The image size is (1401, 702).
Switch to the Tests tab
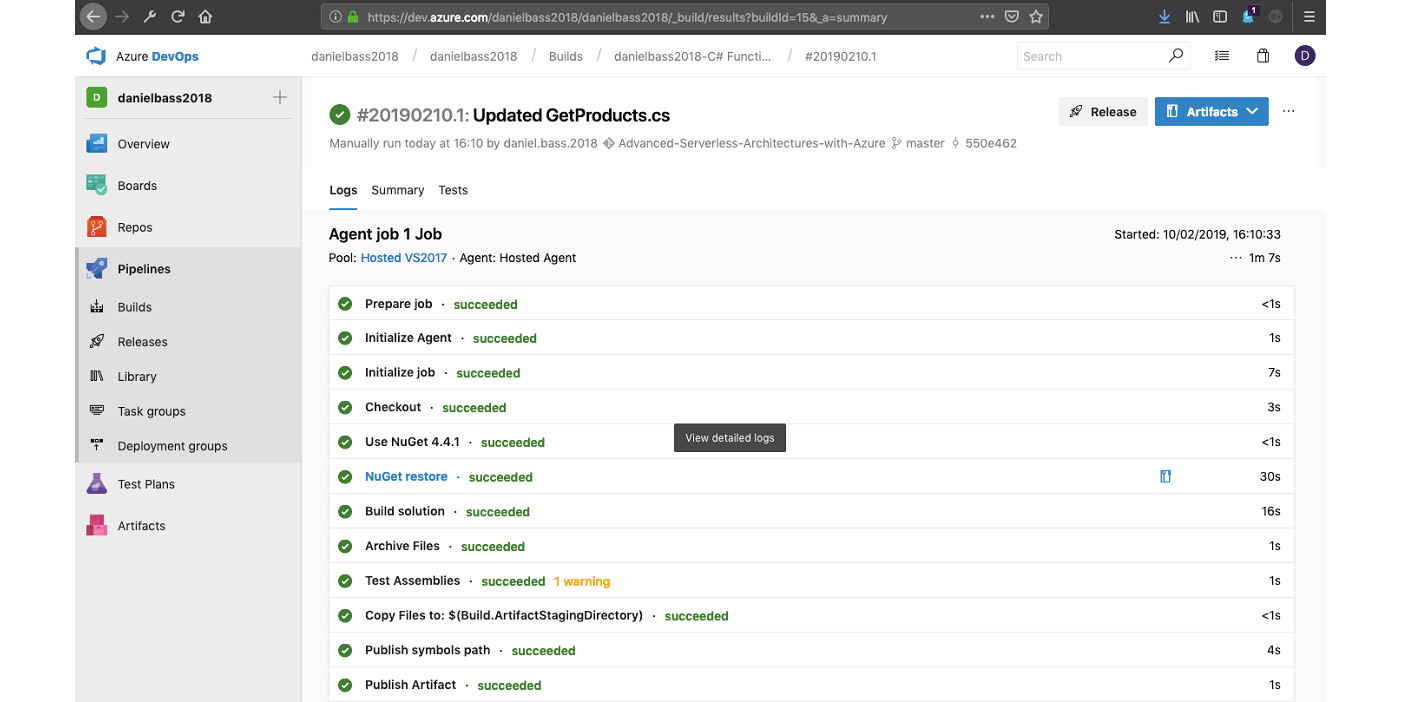(453, 190)
